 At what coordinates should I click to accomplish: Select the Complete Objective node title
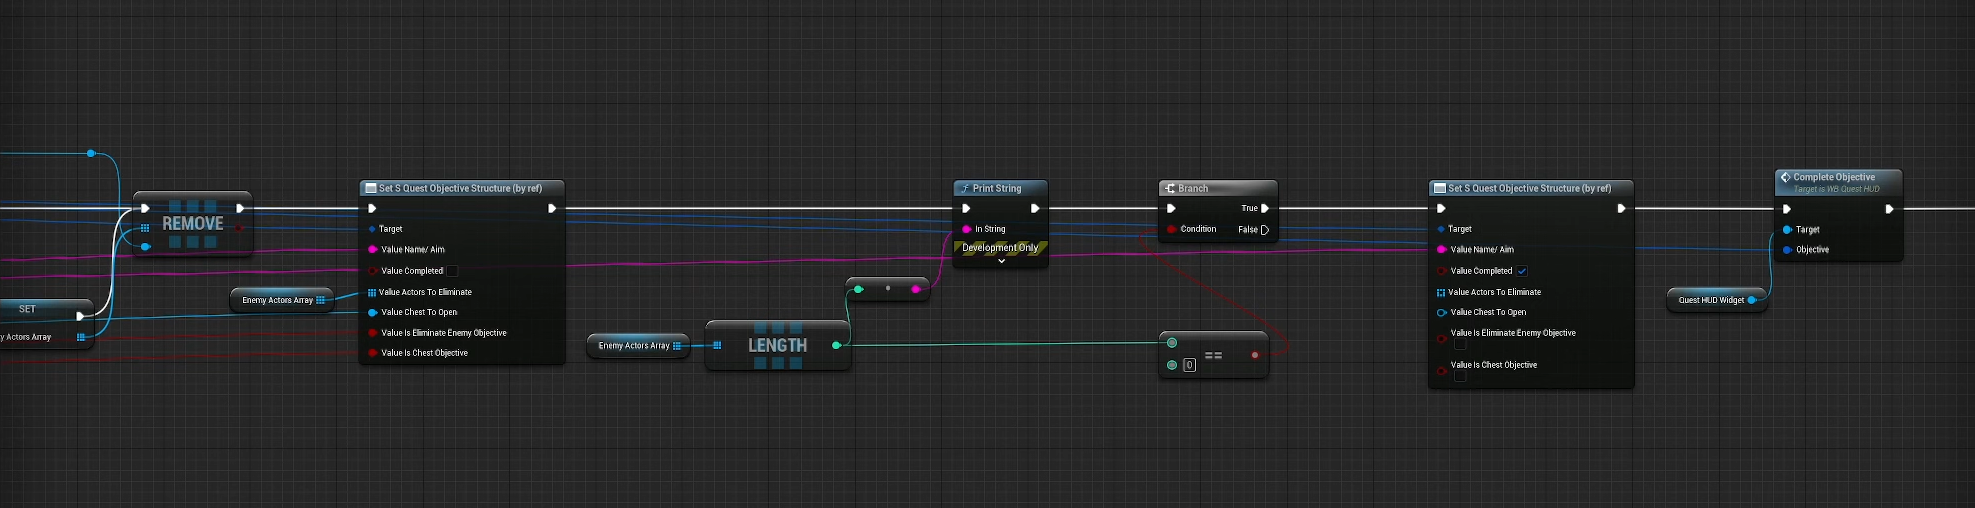(1834, 177)
